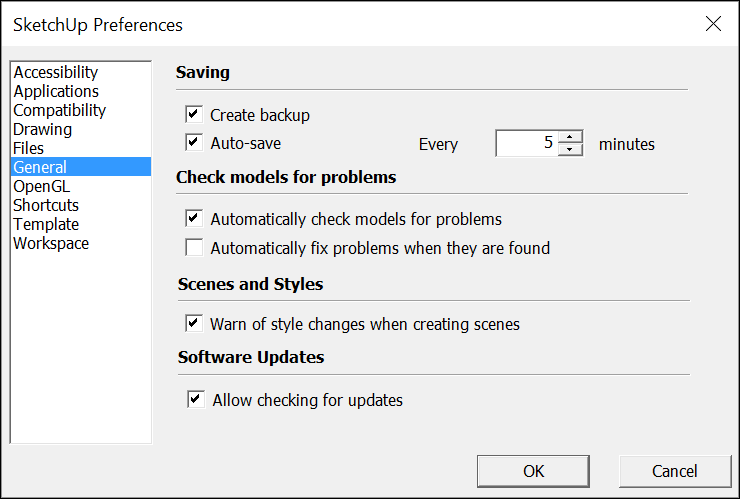The width and height of the screenshot is (740, 499).
Task: Confirm changes with the OK button
Action: [533, 471]
